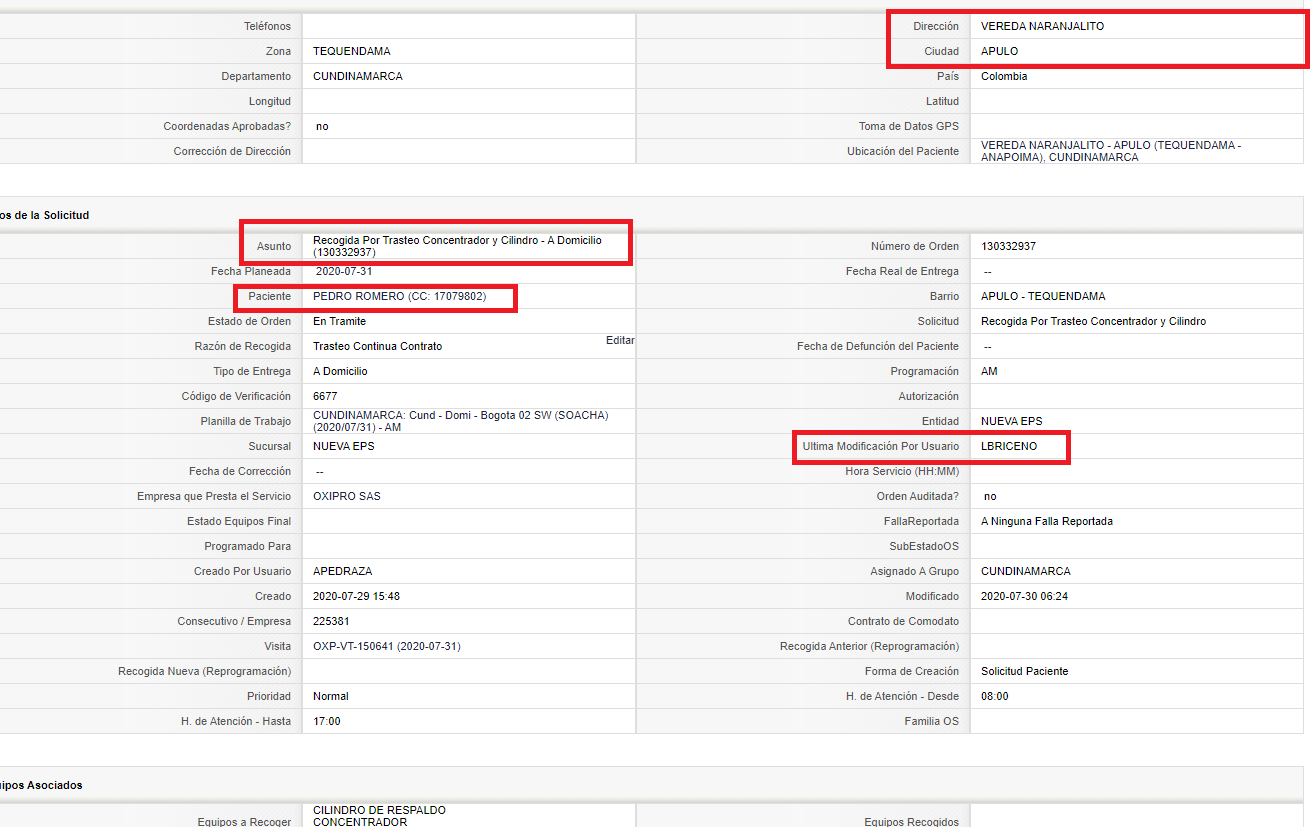Click the Orden Auditada value no
The width and height of the screenshot is (1312, 827).
[x=990, y=496]
